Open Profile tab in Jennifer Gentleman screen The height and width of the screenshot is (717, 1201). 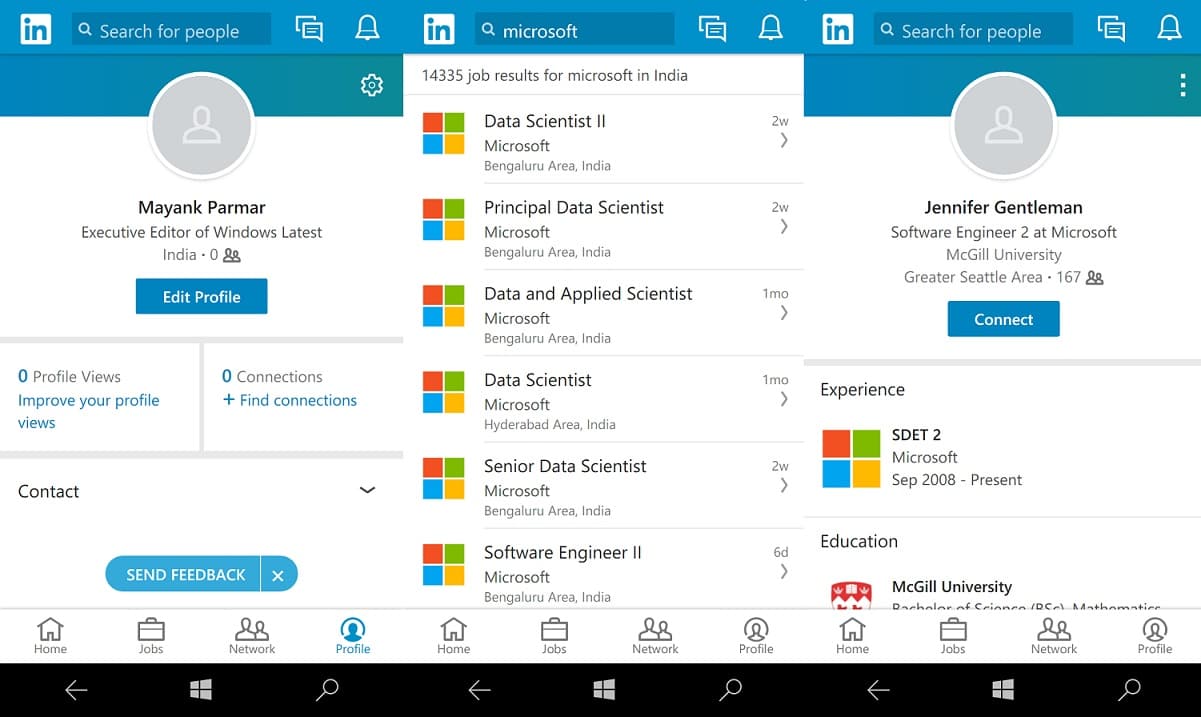click(x=1155, y=636)
